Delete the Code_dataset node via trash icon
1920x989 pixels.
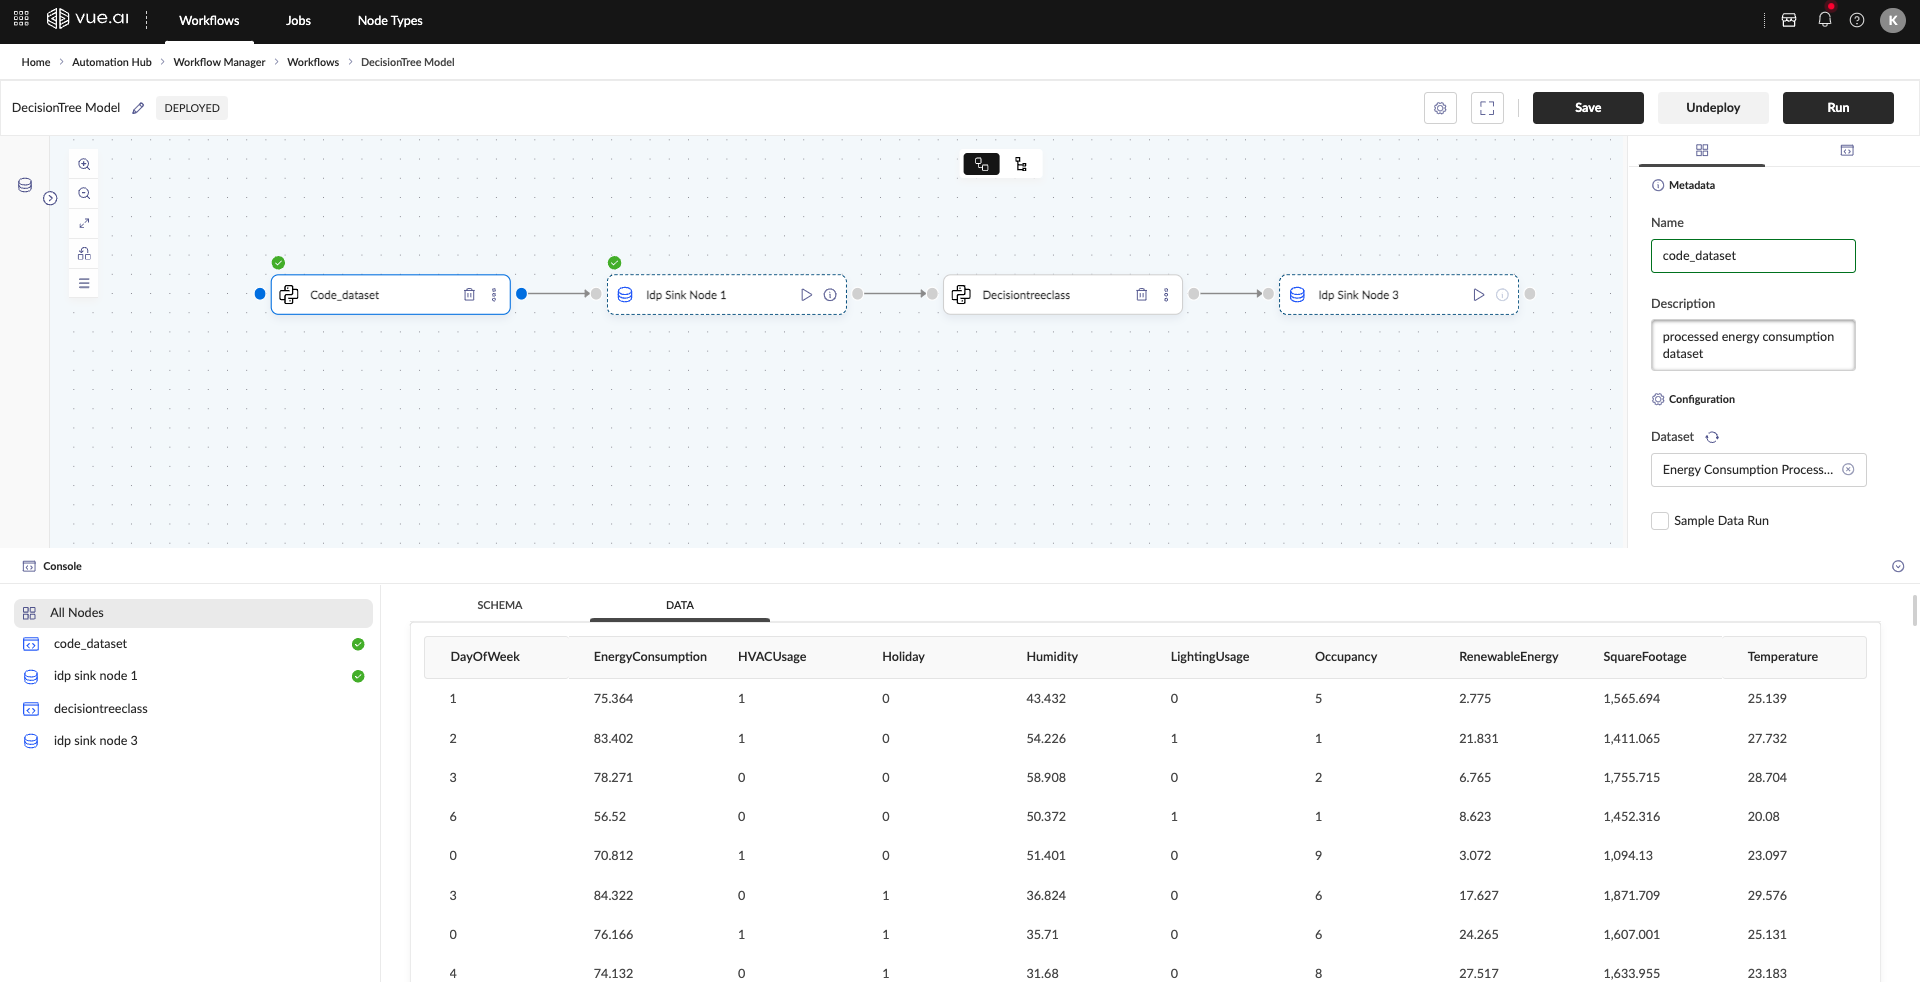coord(469,295)
